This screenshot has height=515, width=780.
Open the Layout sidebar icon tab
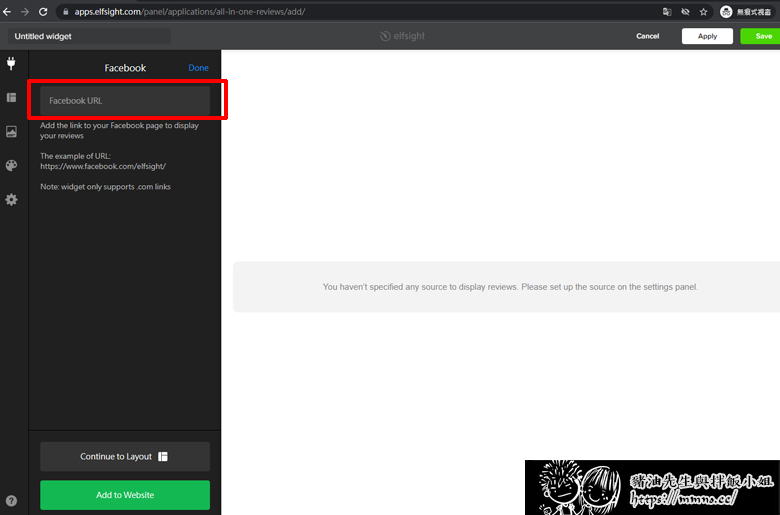pos(11,98)
